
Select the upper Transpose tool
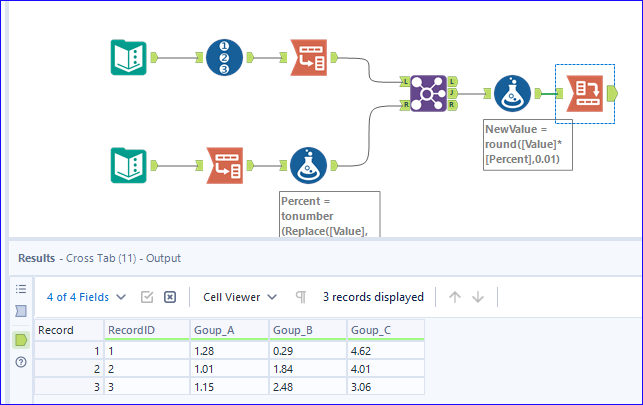click(x=309, y=57)
